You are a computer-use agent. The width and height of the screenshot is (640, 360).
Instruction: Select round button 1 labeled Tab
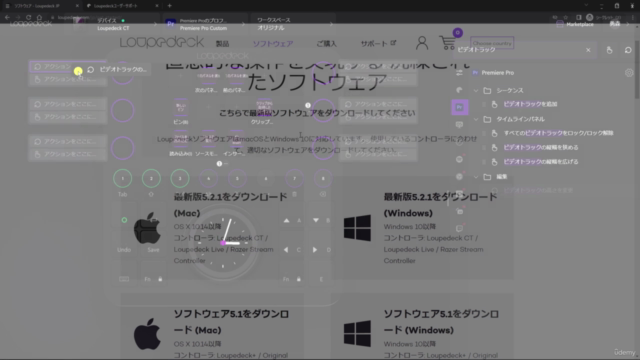(122, 178)
